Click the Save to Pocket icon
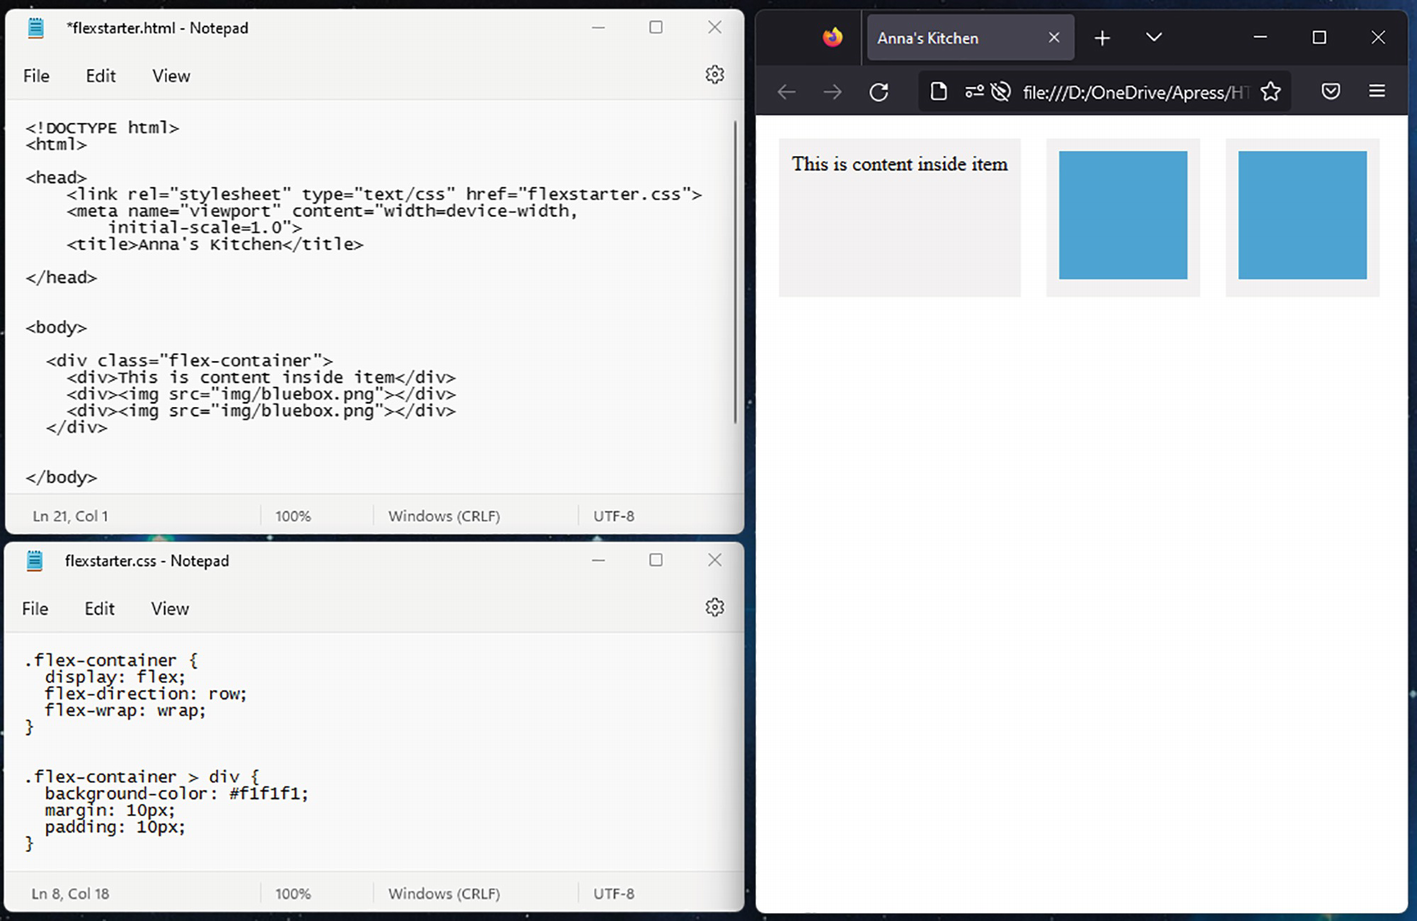 1330,92
